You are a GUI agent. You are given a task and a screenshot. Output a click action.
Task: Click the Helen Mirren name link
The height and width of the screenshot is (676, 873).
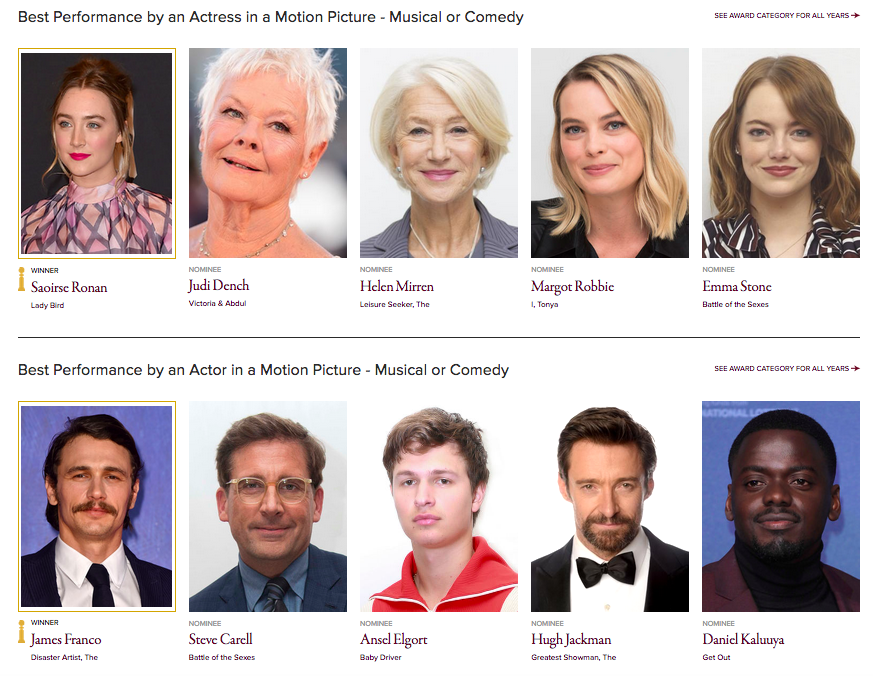pos(396,287)
